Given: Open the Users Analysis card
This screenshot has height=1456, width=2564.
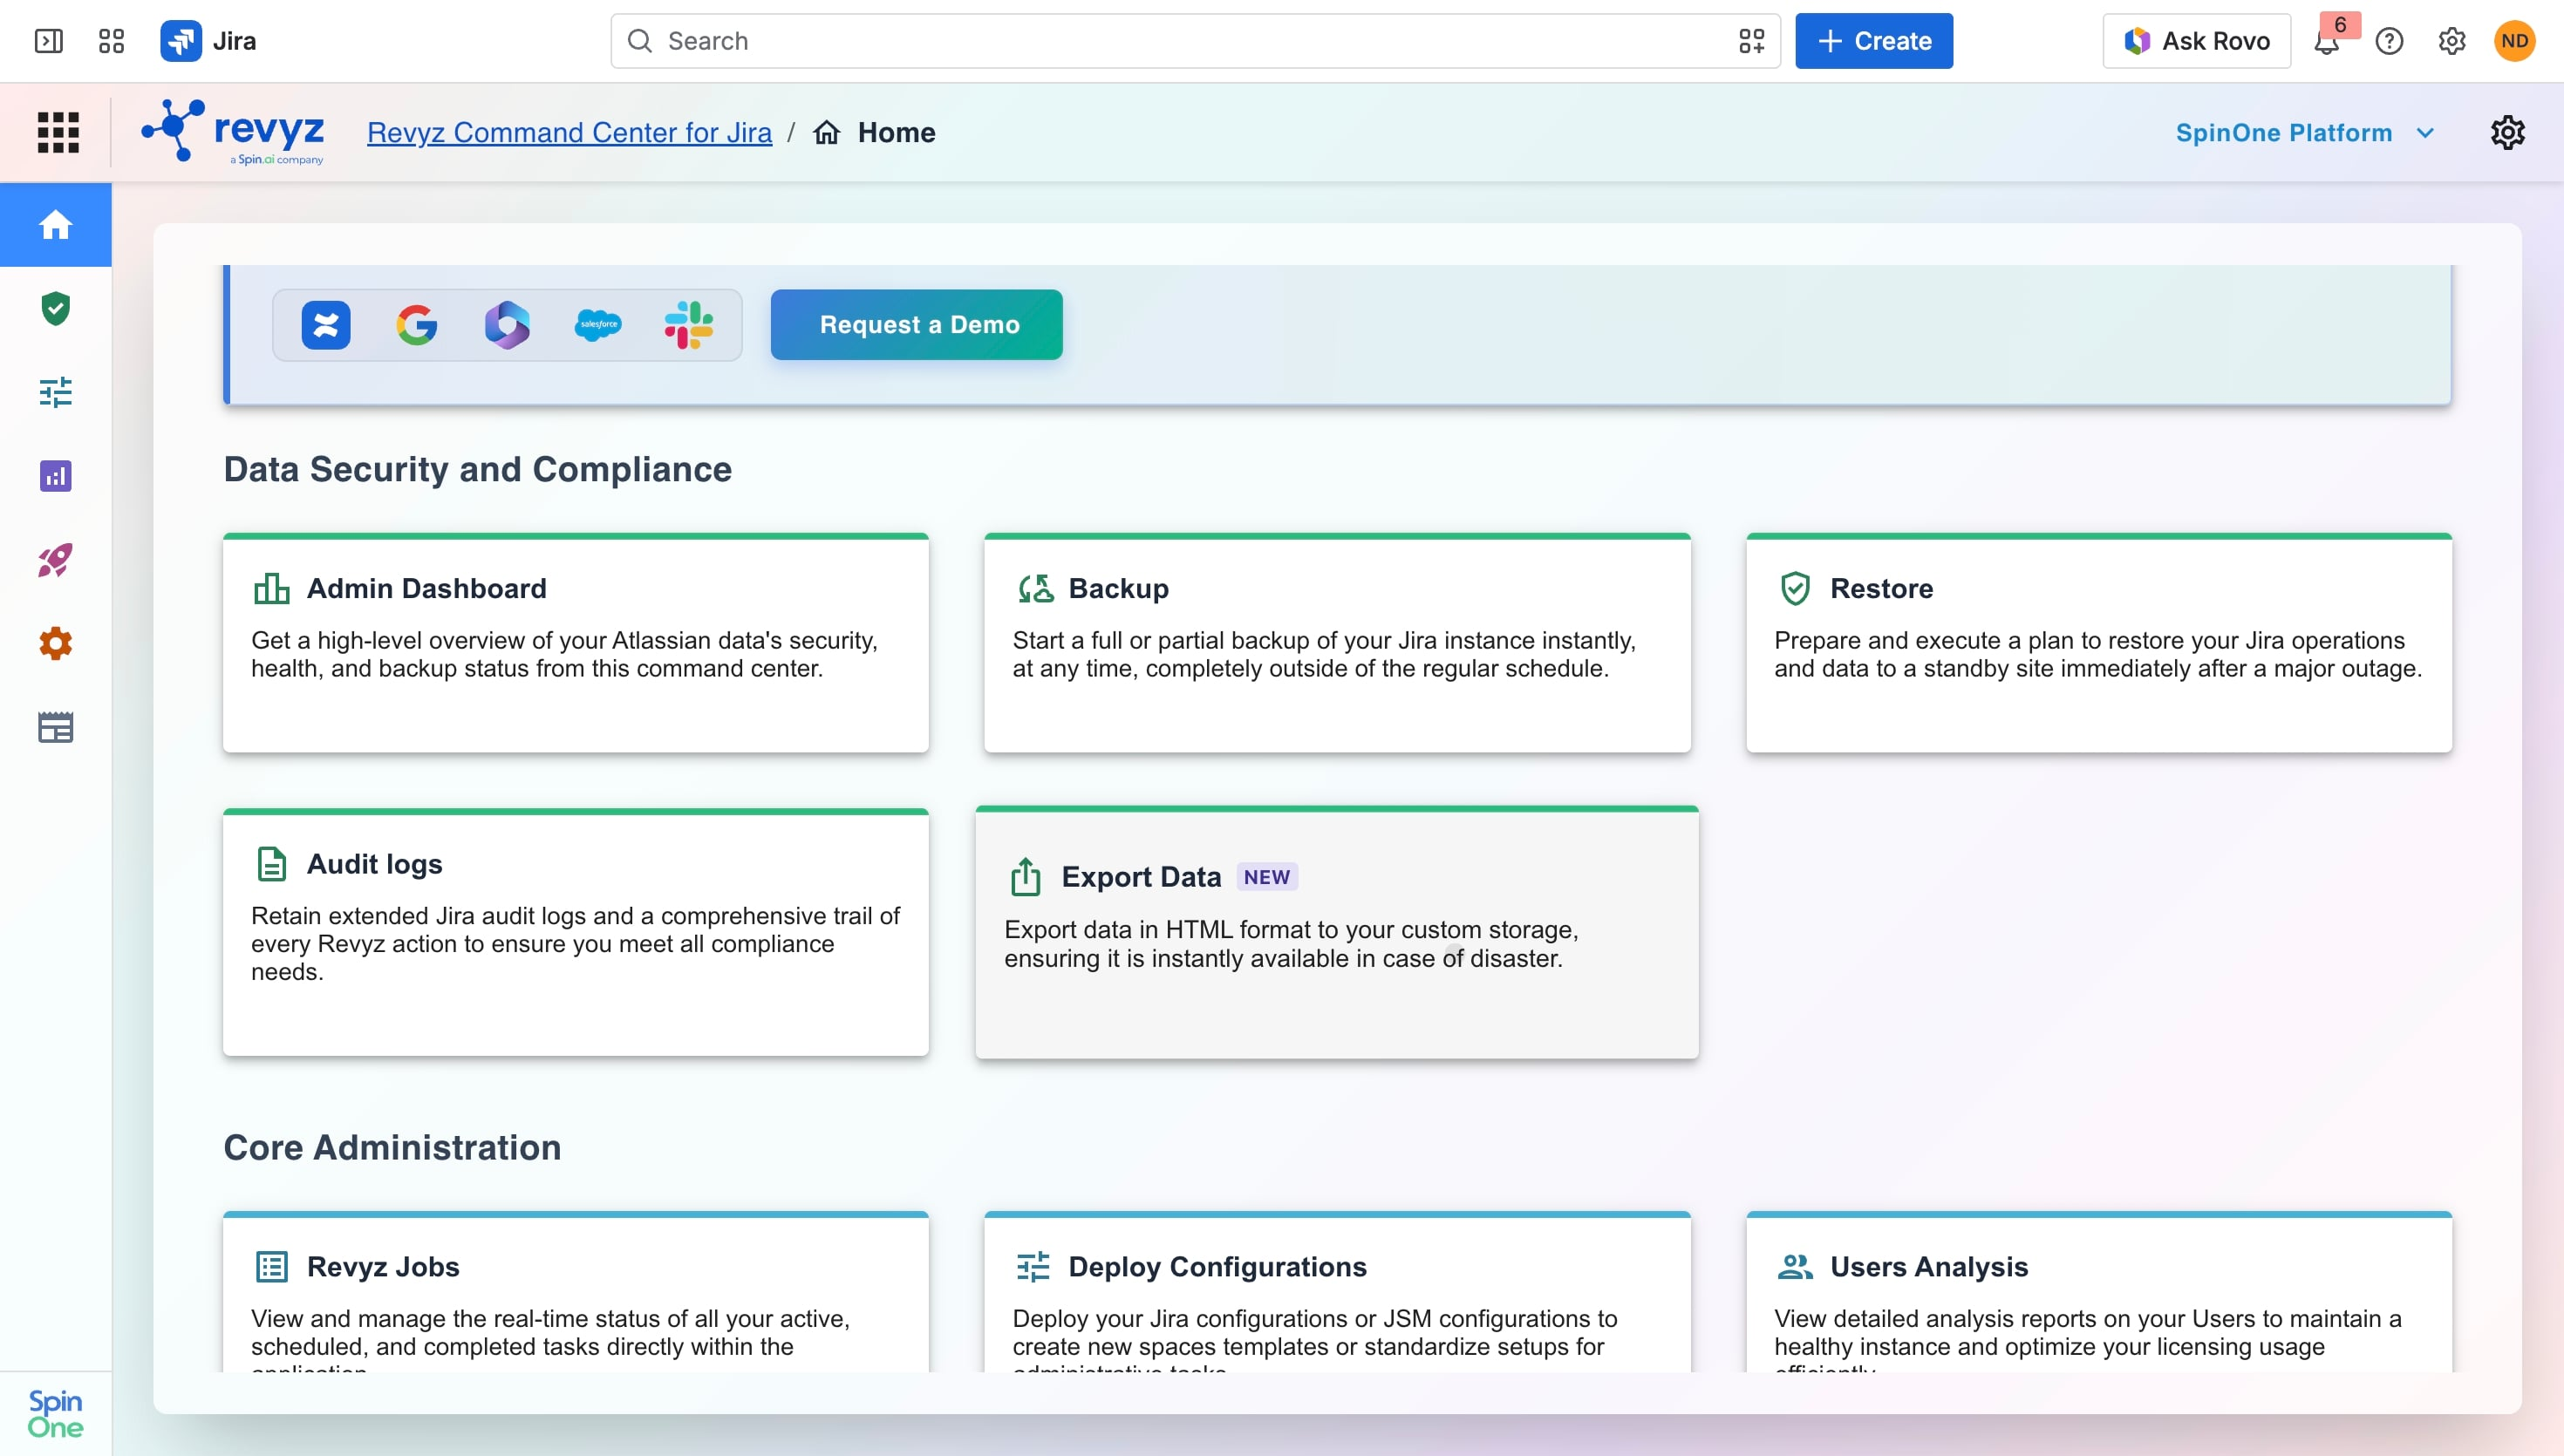Looking at the screenshot, I should pos(2099,1292).
